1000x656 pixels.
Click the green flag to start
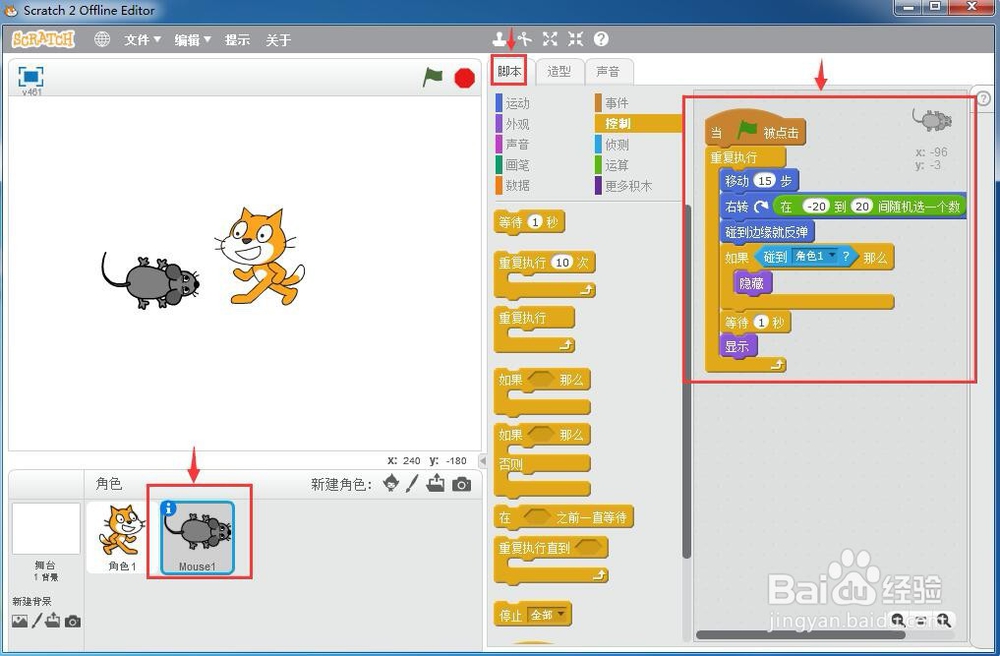point(432,78)
